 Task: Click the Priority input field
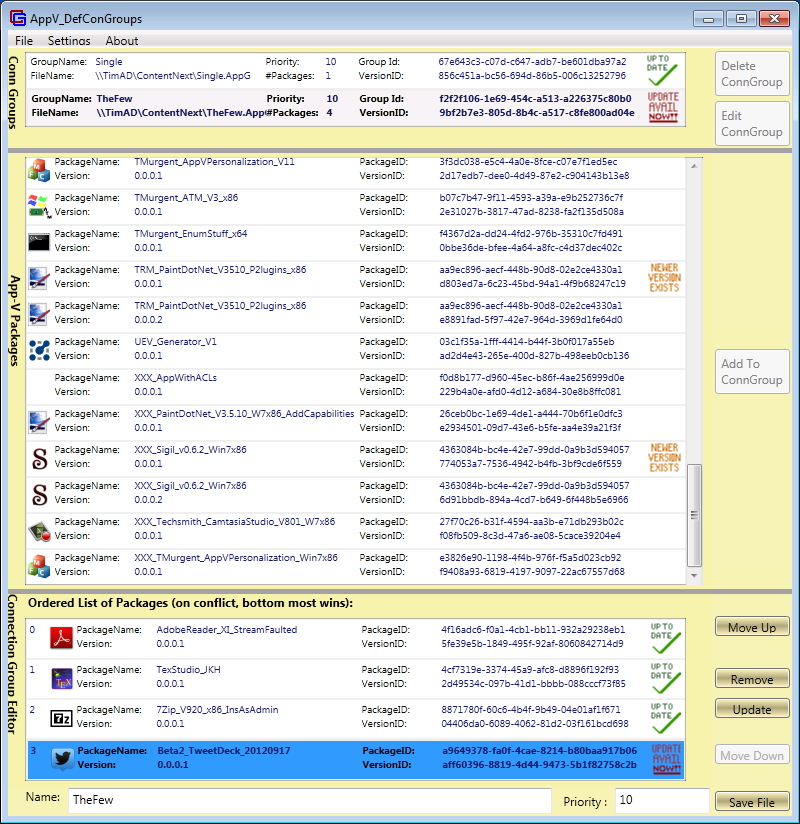coord(662,800)
